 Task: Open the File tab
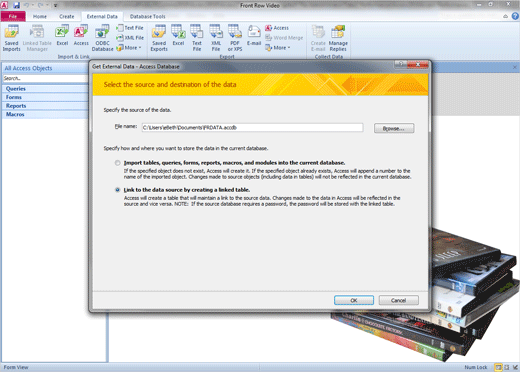[x=13, y=16]
